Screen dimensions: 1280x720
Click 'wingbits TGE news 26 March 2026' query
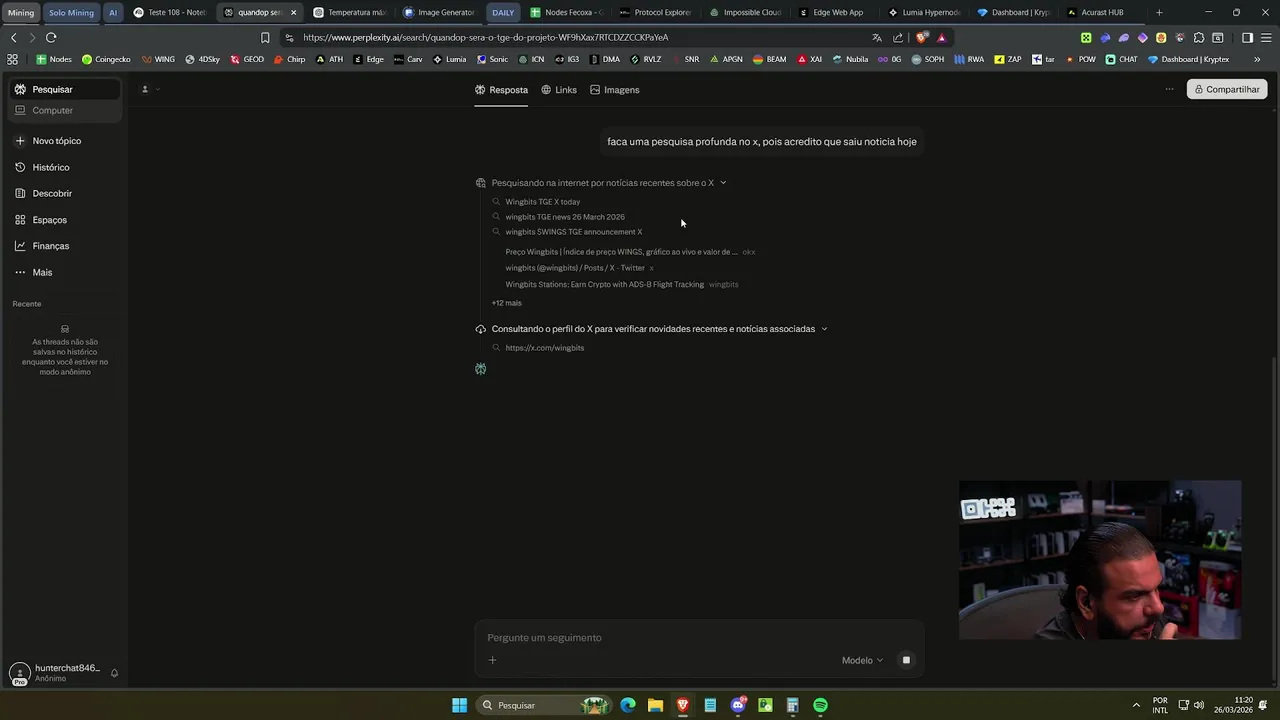click(x=564, y=217)
